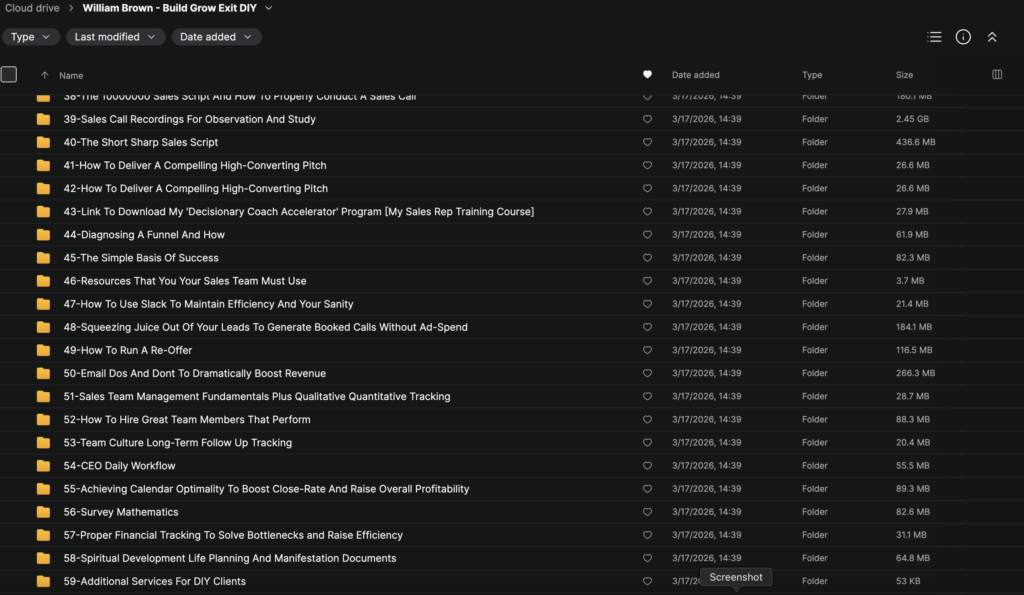The height and width of the screenshot is (595, 1024).
Task: Open the Type filter dropdown
Action: 30,37
